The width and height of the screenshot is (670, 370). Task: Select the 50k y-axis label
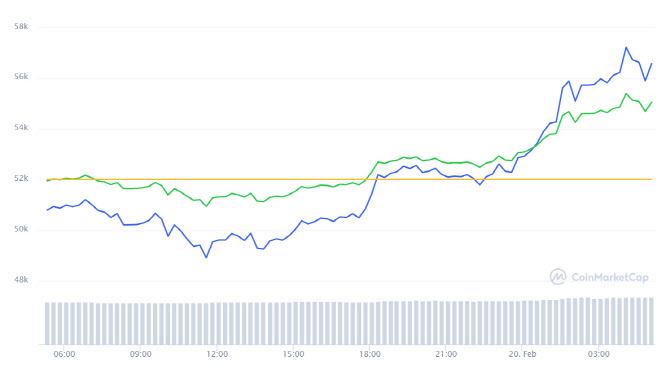(x=21, y=229)
